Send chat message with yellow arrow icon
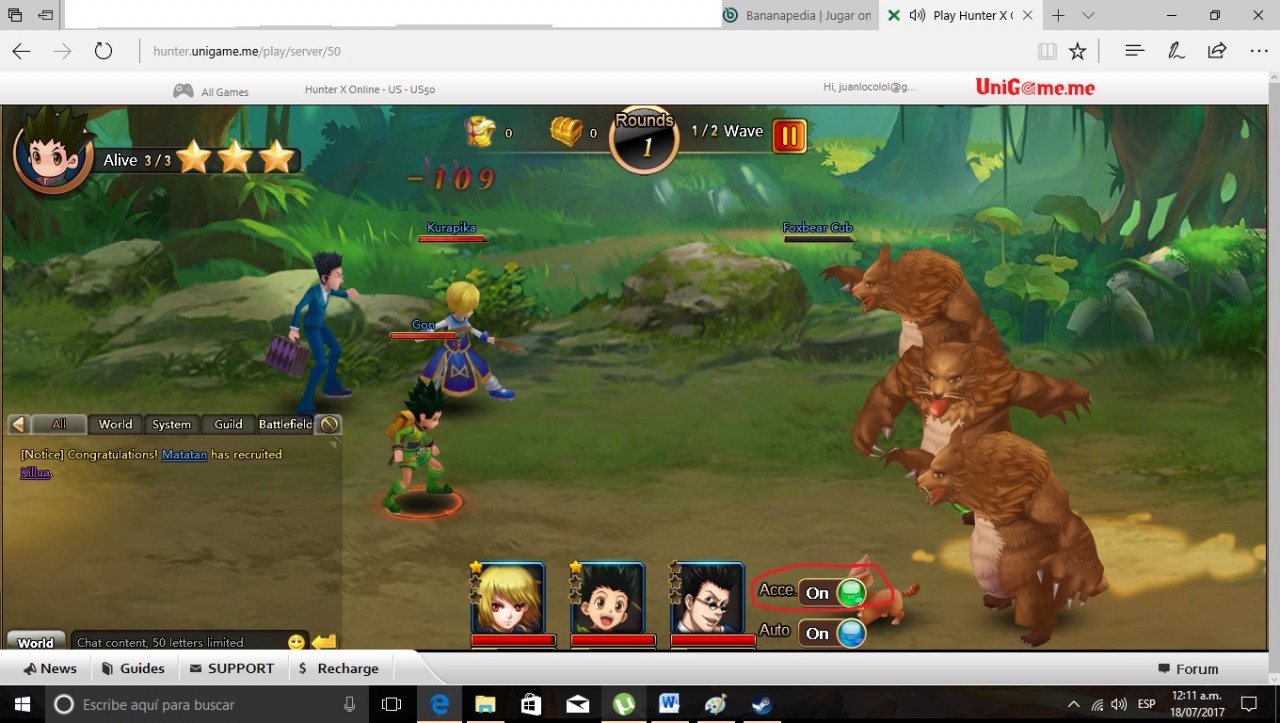The height and width of the screenshot is (723, 1280). click(x=324, y=642)
